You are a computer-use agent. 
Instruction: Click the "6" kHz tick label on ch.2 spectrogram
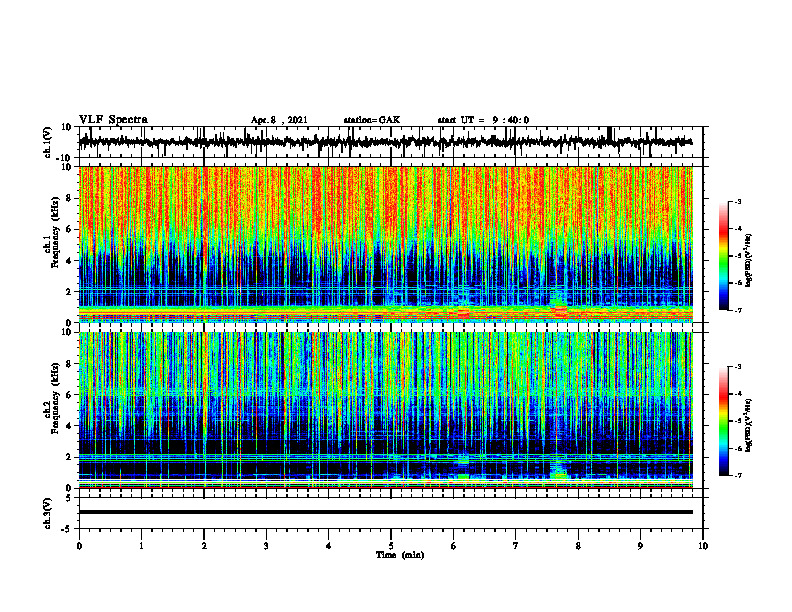69,395
